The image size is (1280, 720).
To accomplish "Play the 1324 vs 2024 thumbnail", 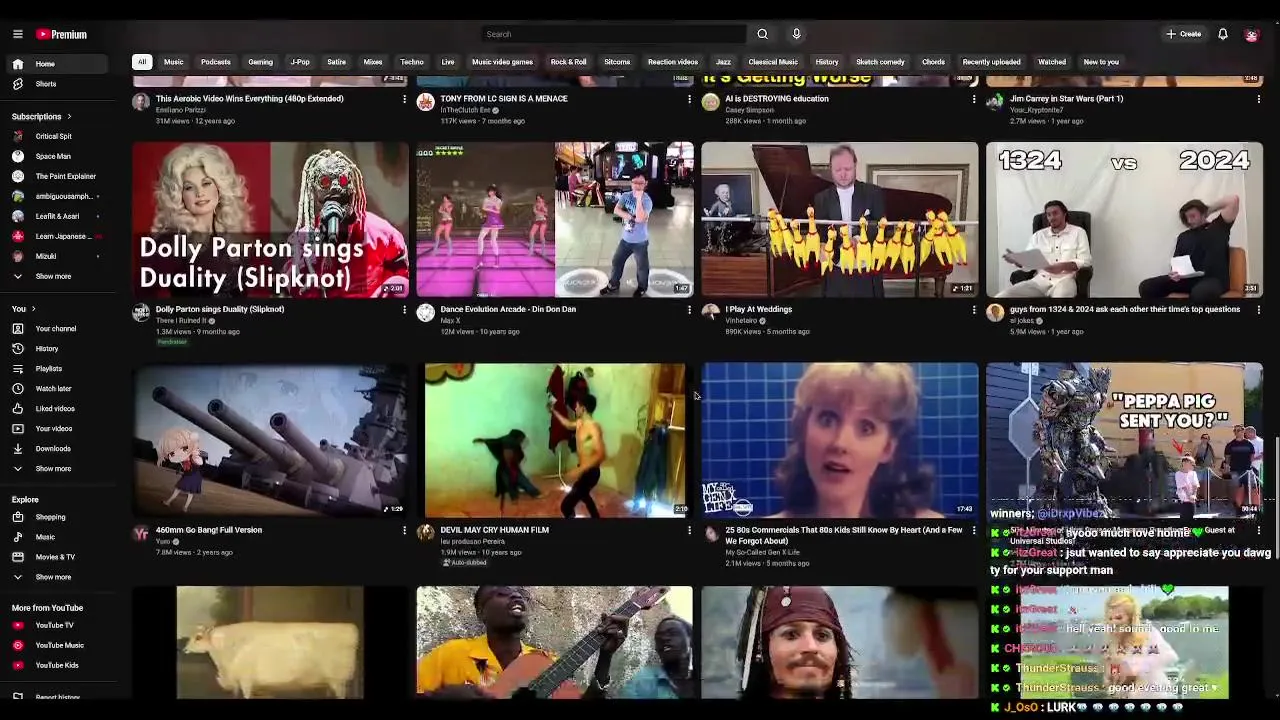I will tap(1124, 220).
